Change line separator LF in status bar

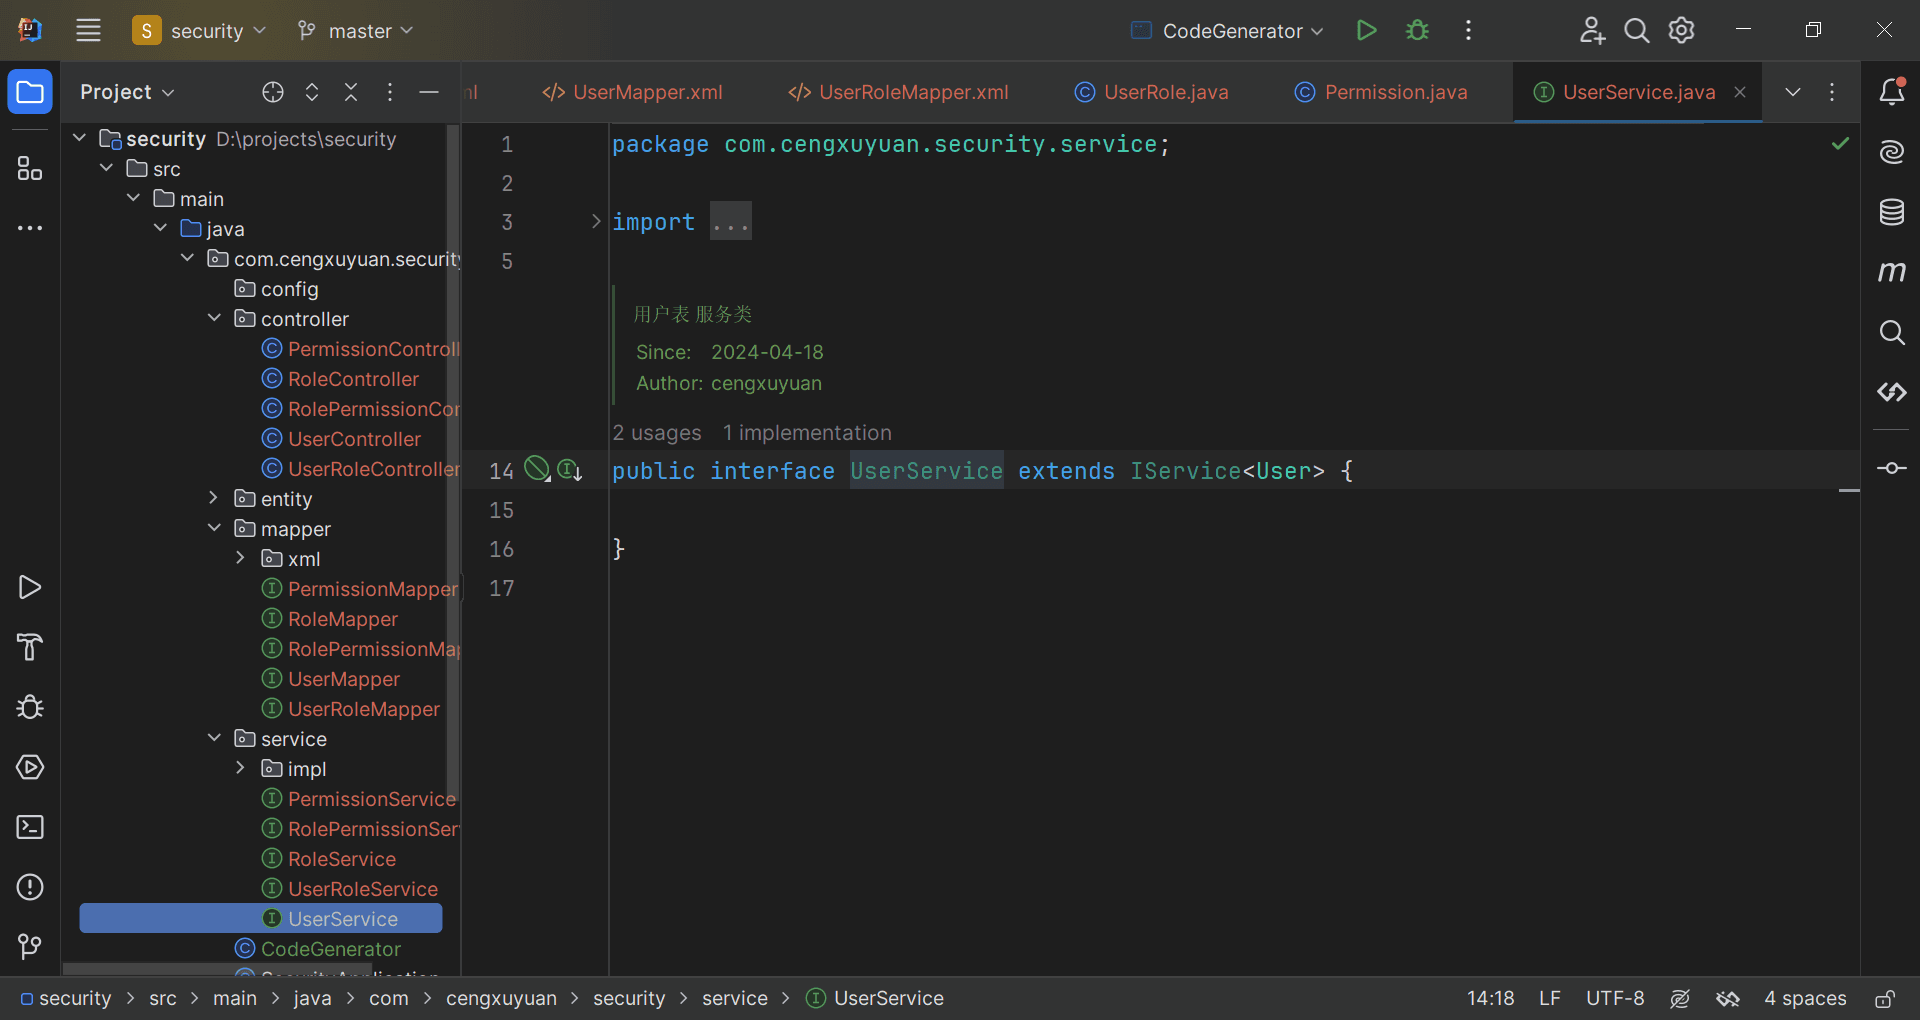1550,998
